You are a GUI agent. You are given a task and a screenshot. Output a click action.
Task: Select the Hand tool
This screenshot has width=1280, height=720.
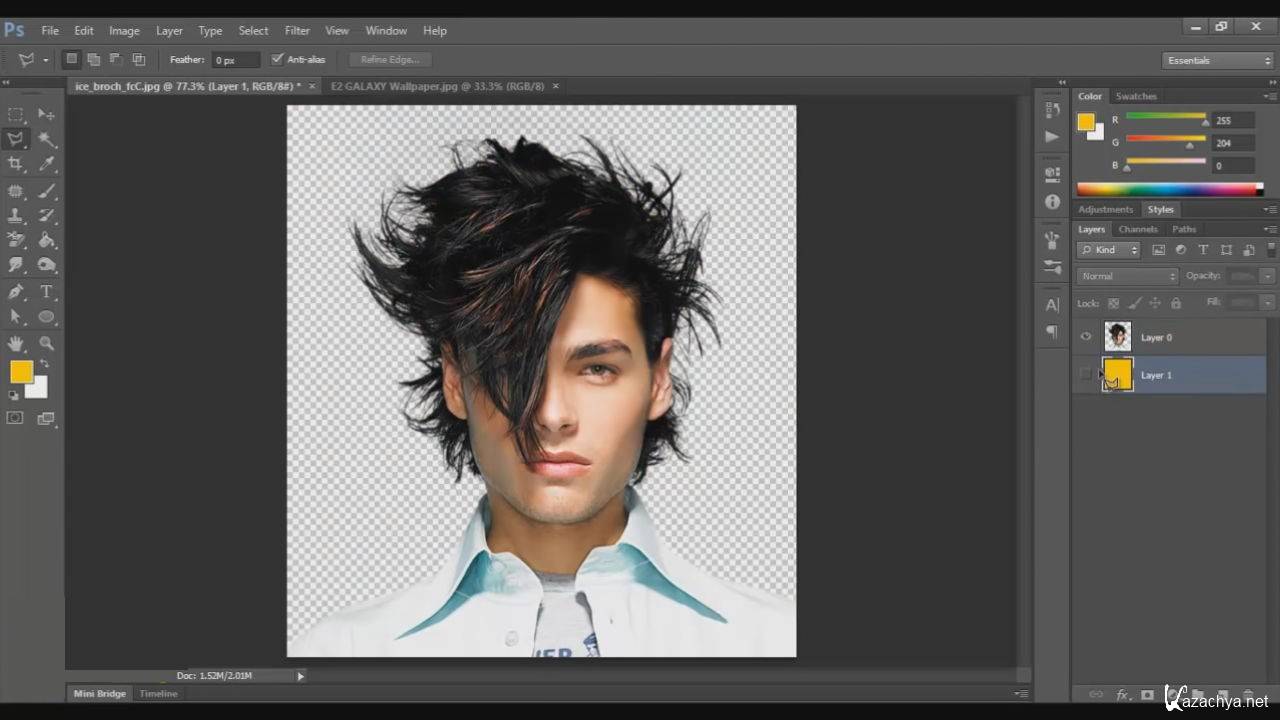16,343
